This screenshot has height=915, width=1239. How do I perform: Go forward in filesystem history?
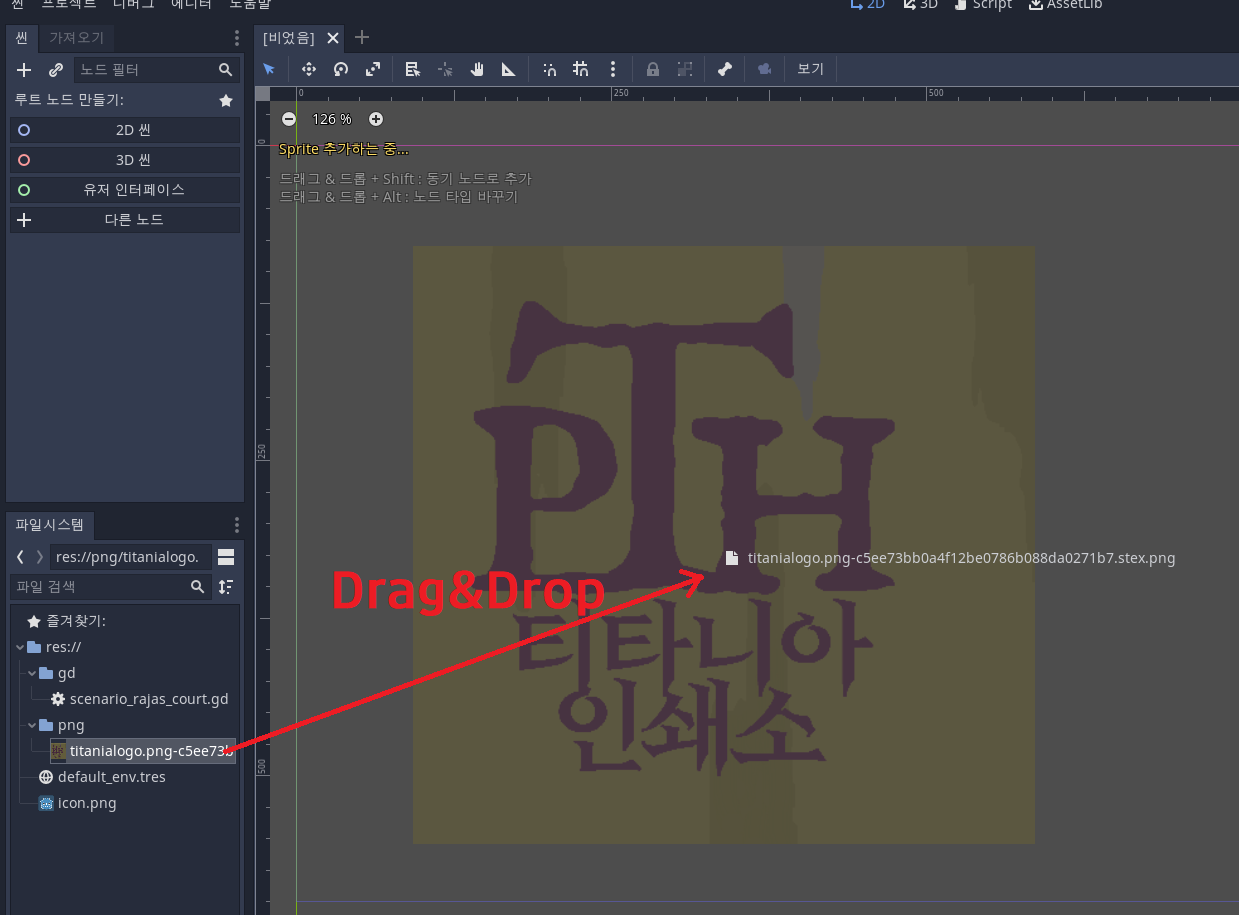coord(39,557)
